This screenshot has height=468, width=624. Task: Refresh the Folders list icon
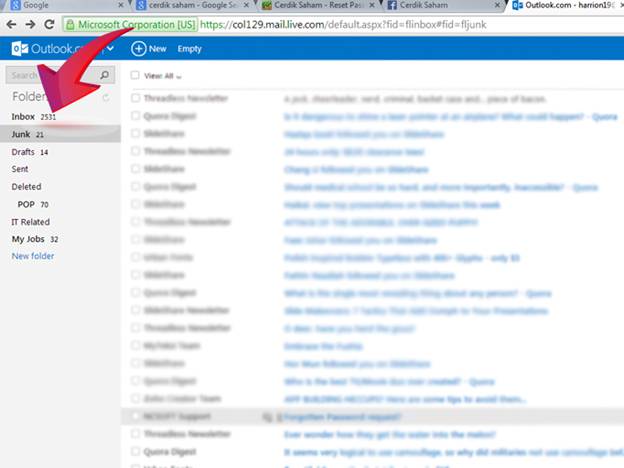pos(106,98)
